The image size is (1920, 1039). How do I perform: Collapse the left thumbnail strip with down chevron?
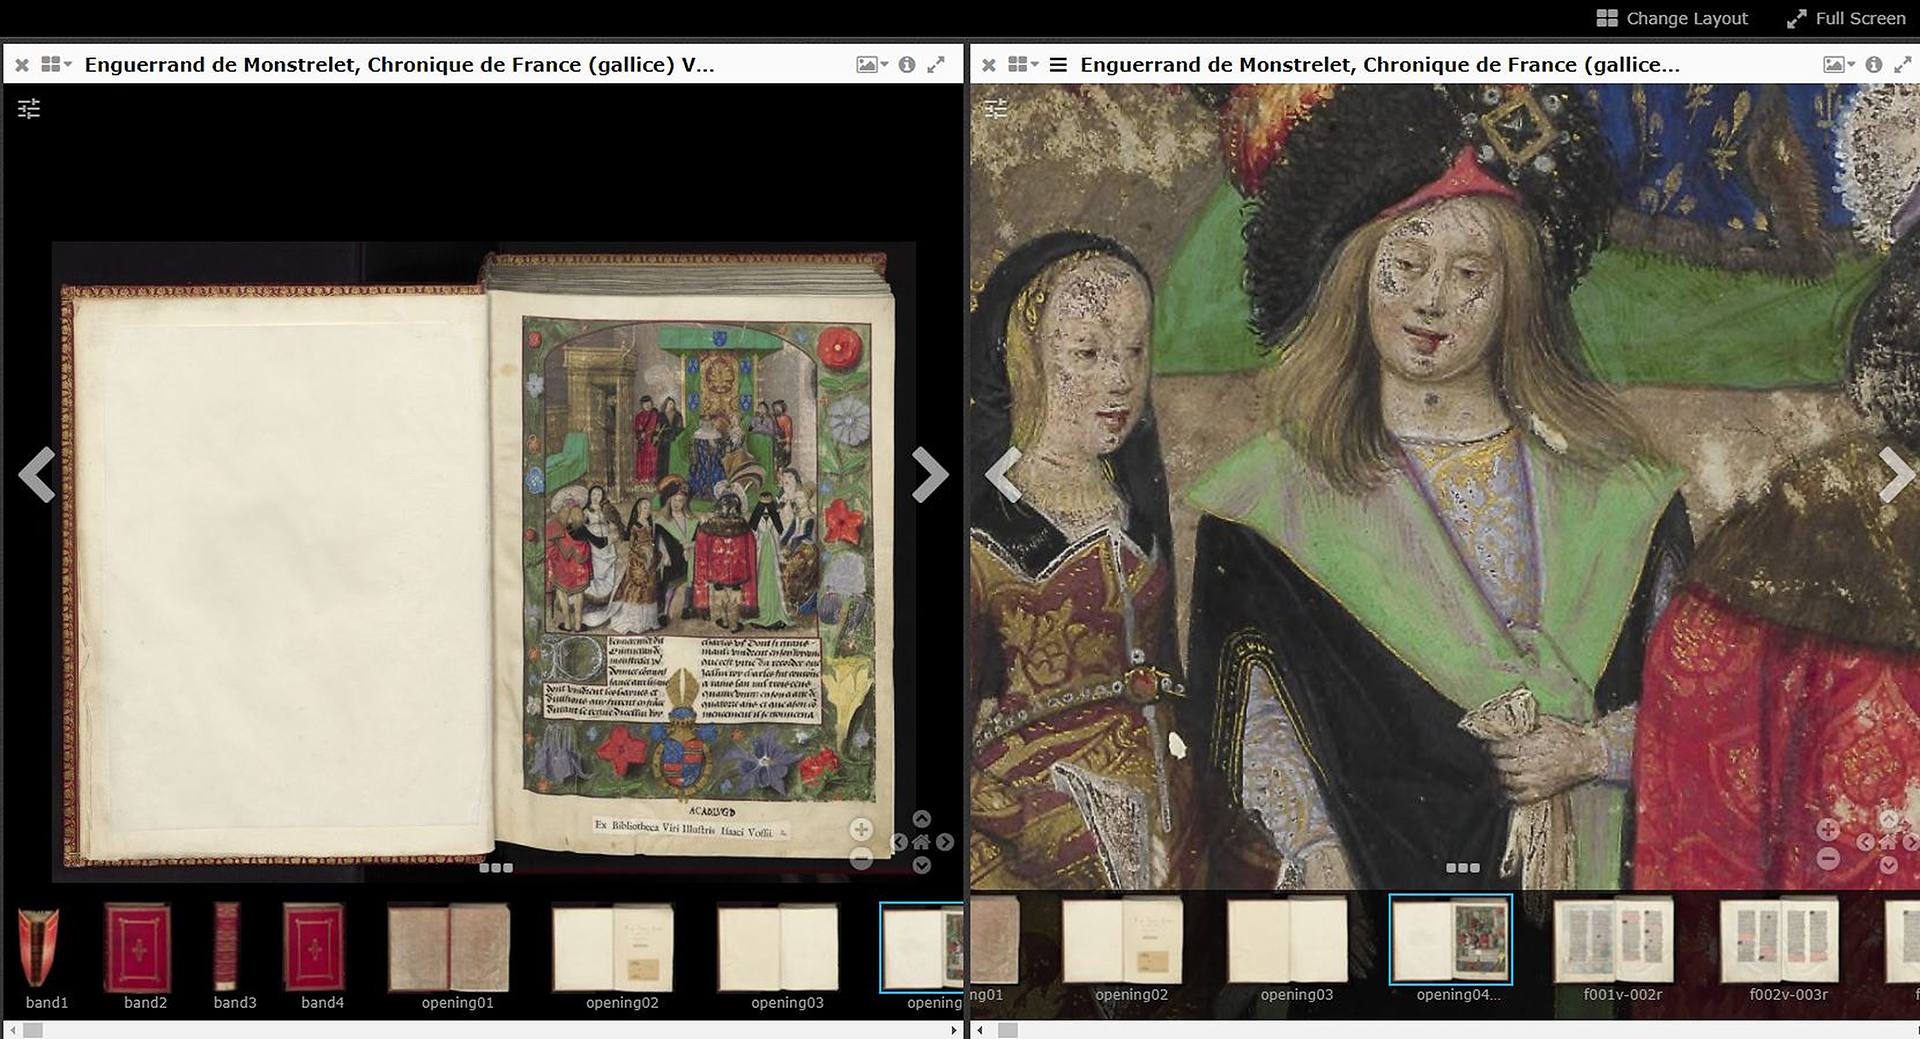point(921,864)
